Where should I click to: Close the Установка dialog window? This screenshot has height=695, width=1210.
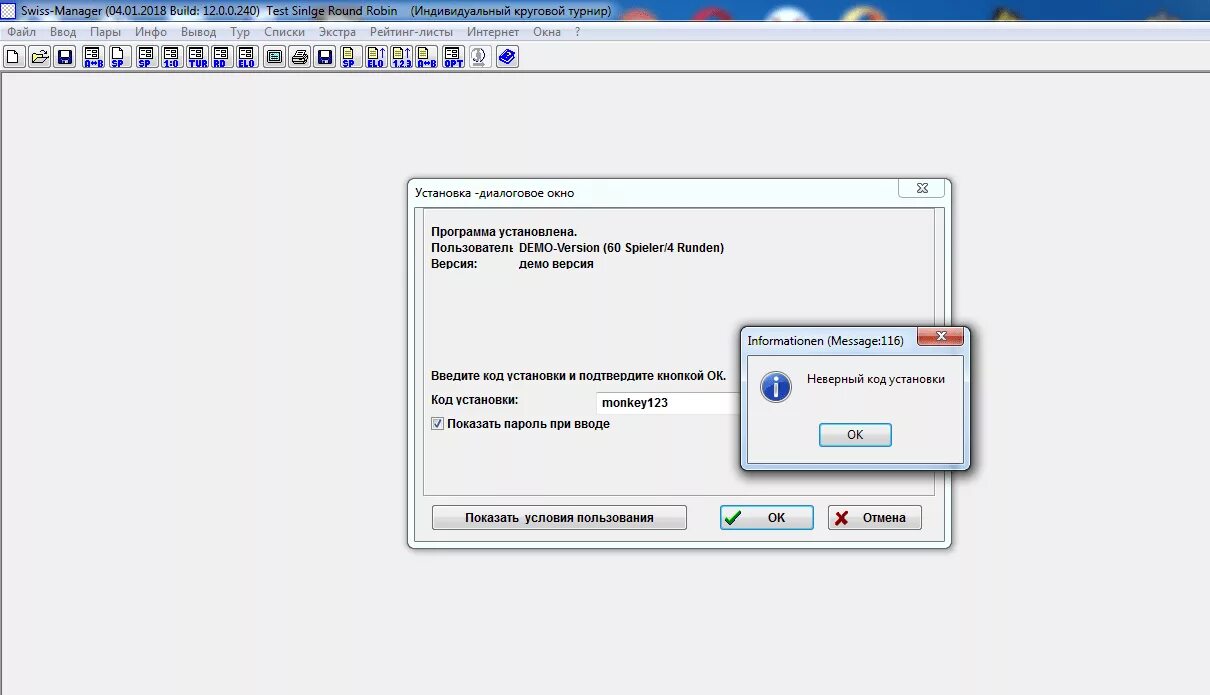pos(921,188)
